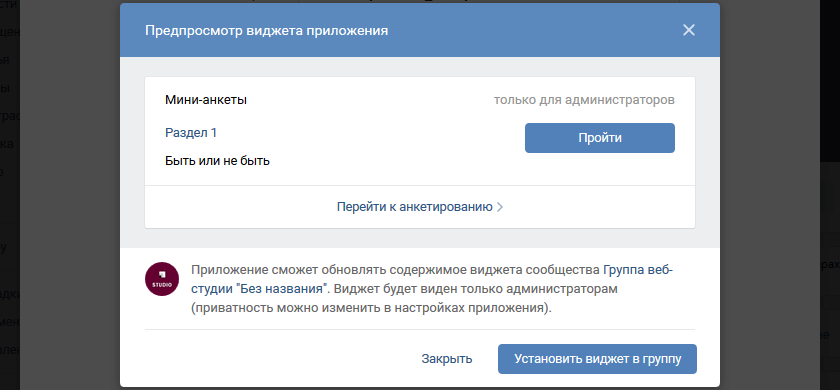The height and width of the screenshot is (390, 840).
Task: Click the Мини-анкеты widget title
Action: pos(206,100)
